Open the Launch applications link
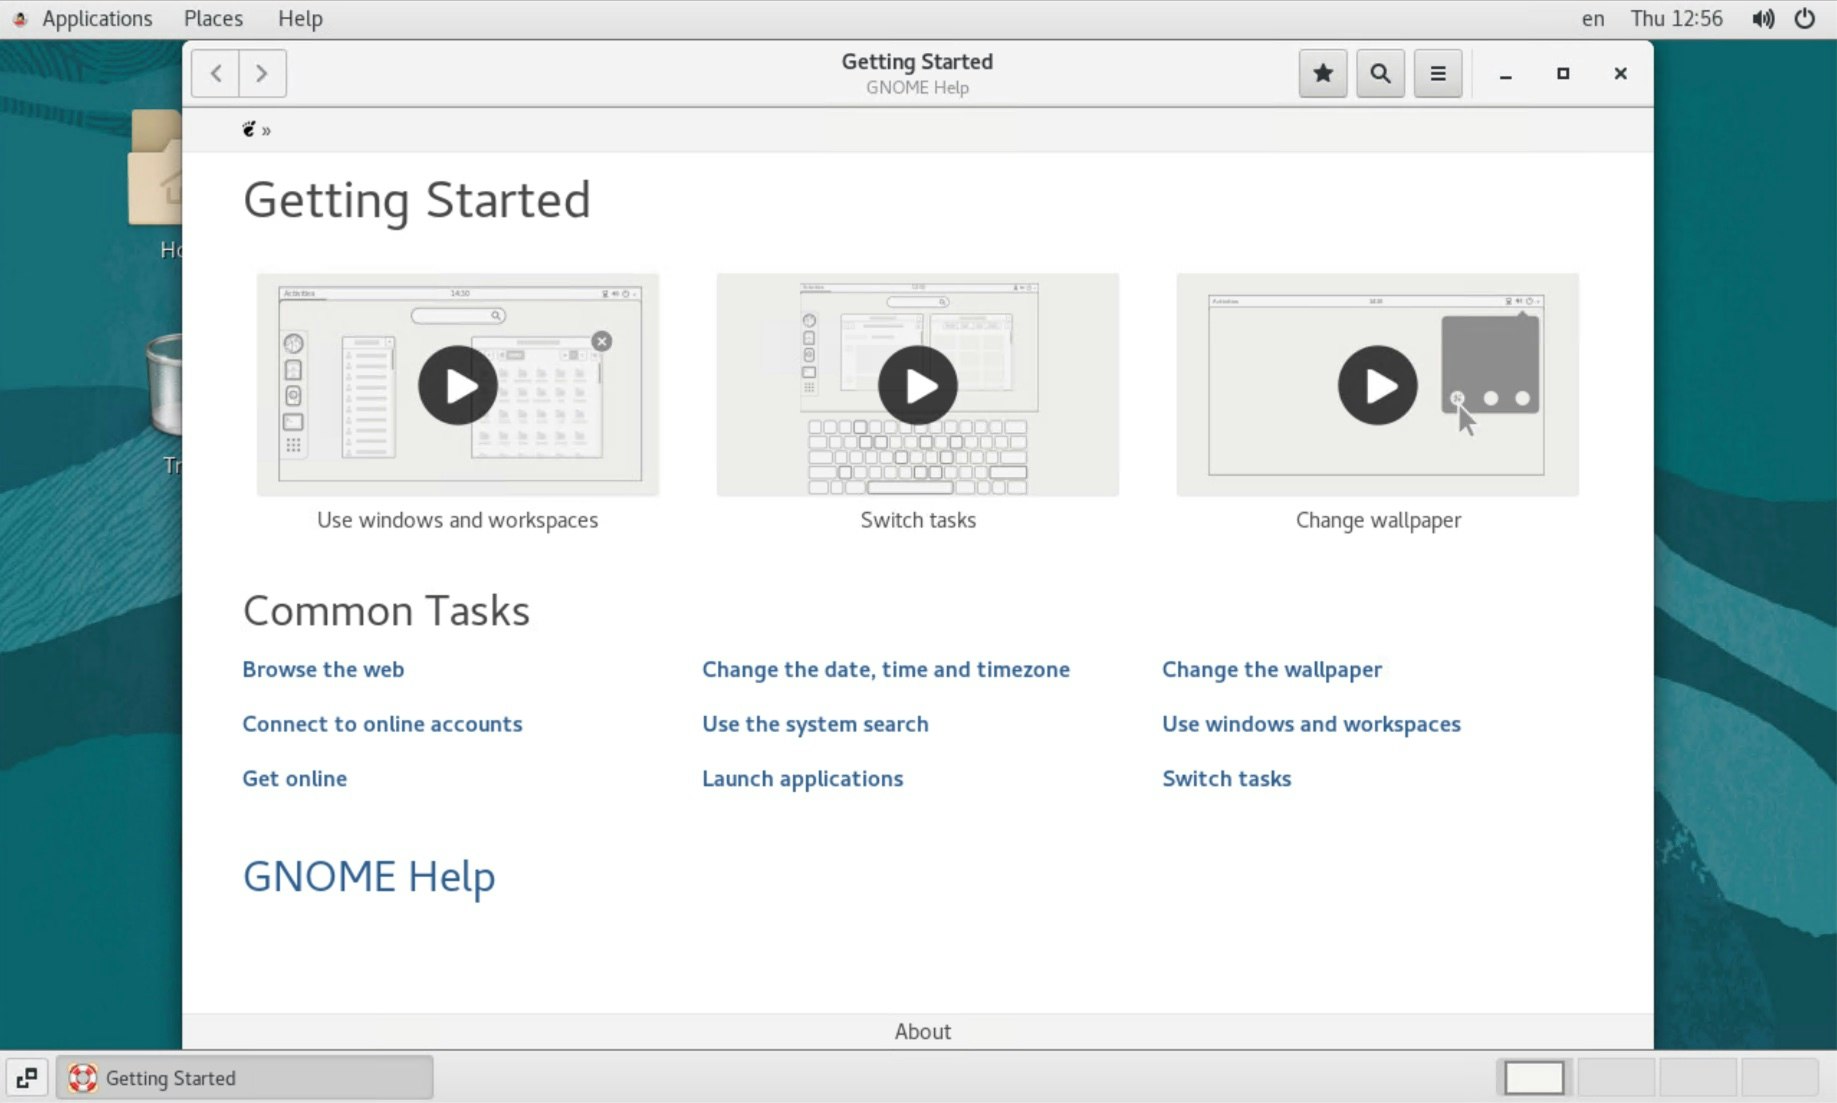 (803, 779)
